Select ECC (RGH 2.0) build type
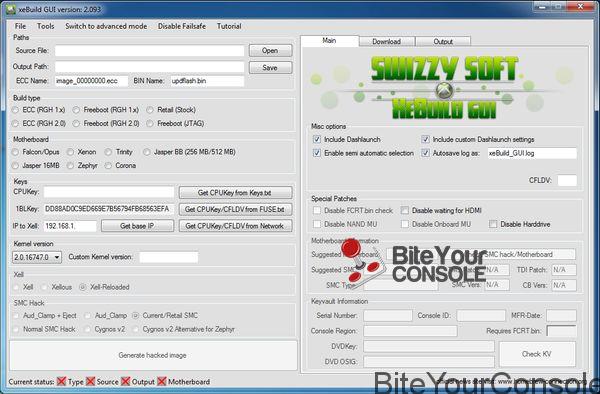This screenshot has height=394, width=600. click(39, 123)
